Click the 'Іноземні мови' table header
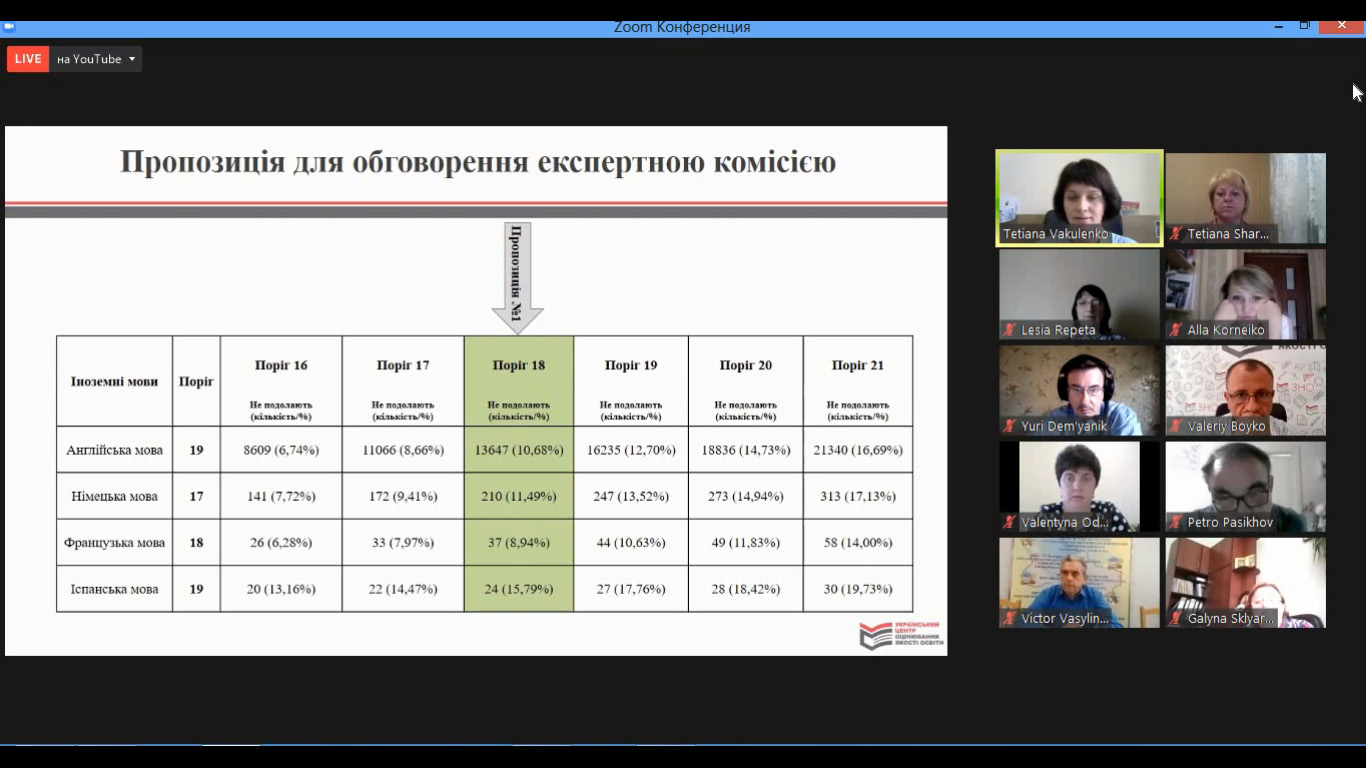Screen dimensions: 1366x768 coord(114,381)
